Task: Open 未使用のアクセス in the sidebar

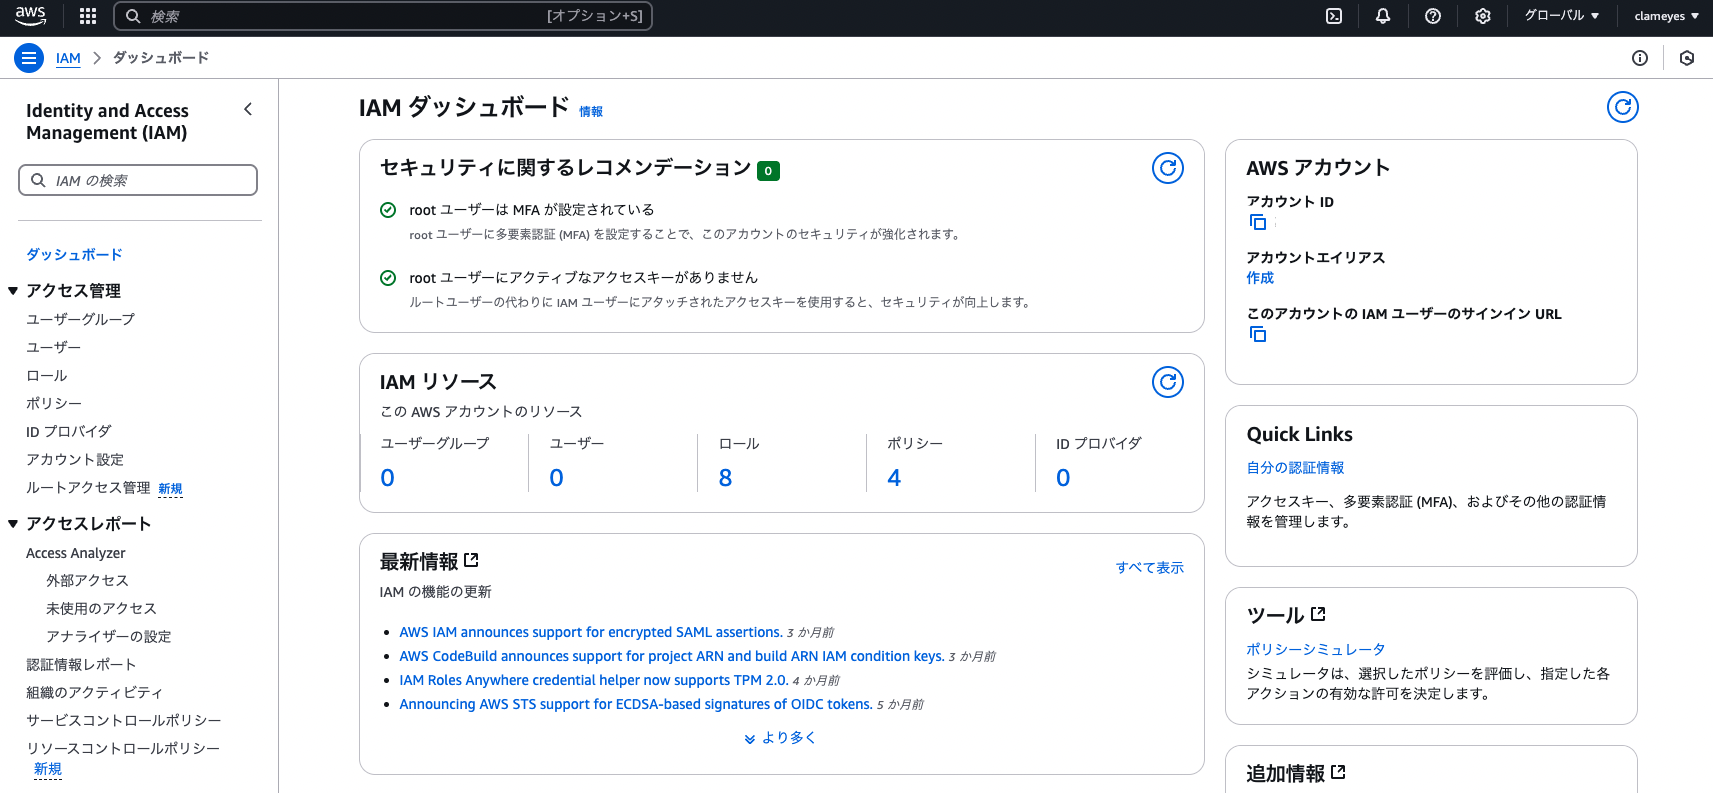Action: click(x=101, y=609)
